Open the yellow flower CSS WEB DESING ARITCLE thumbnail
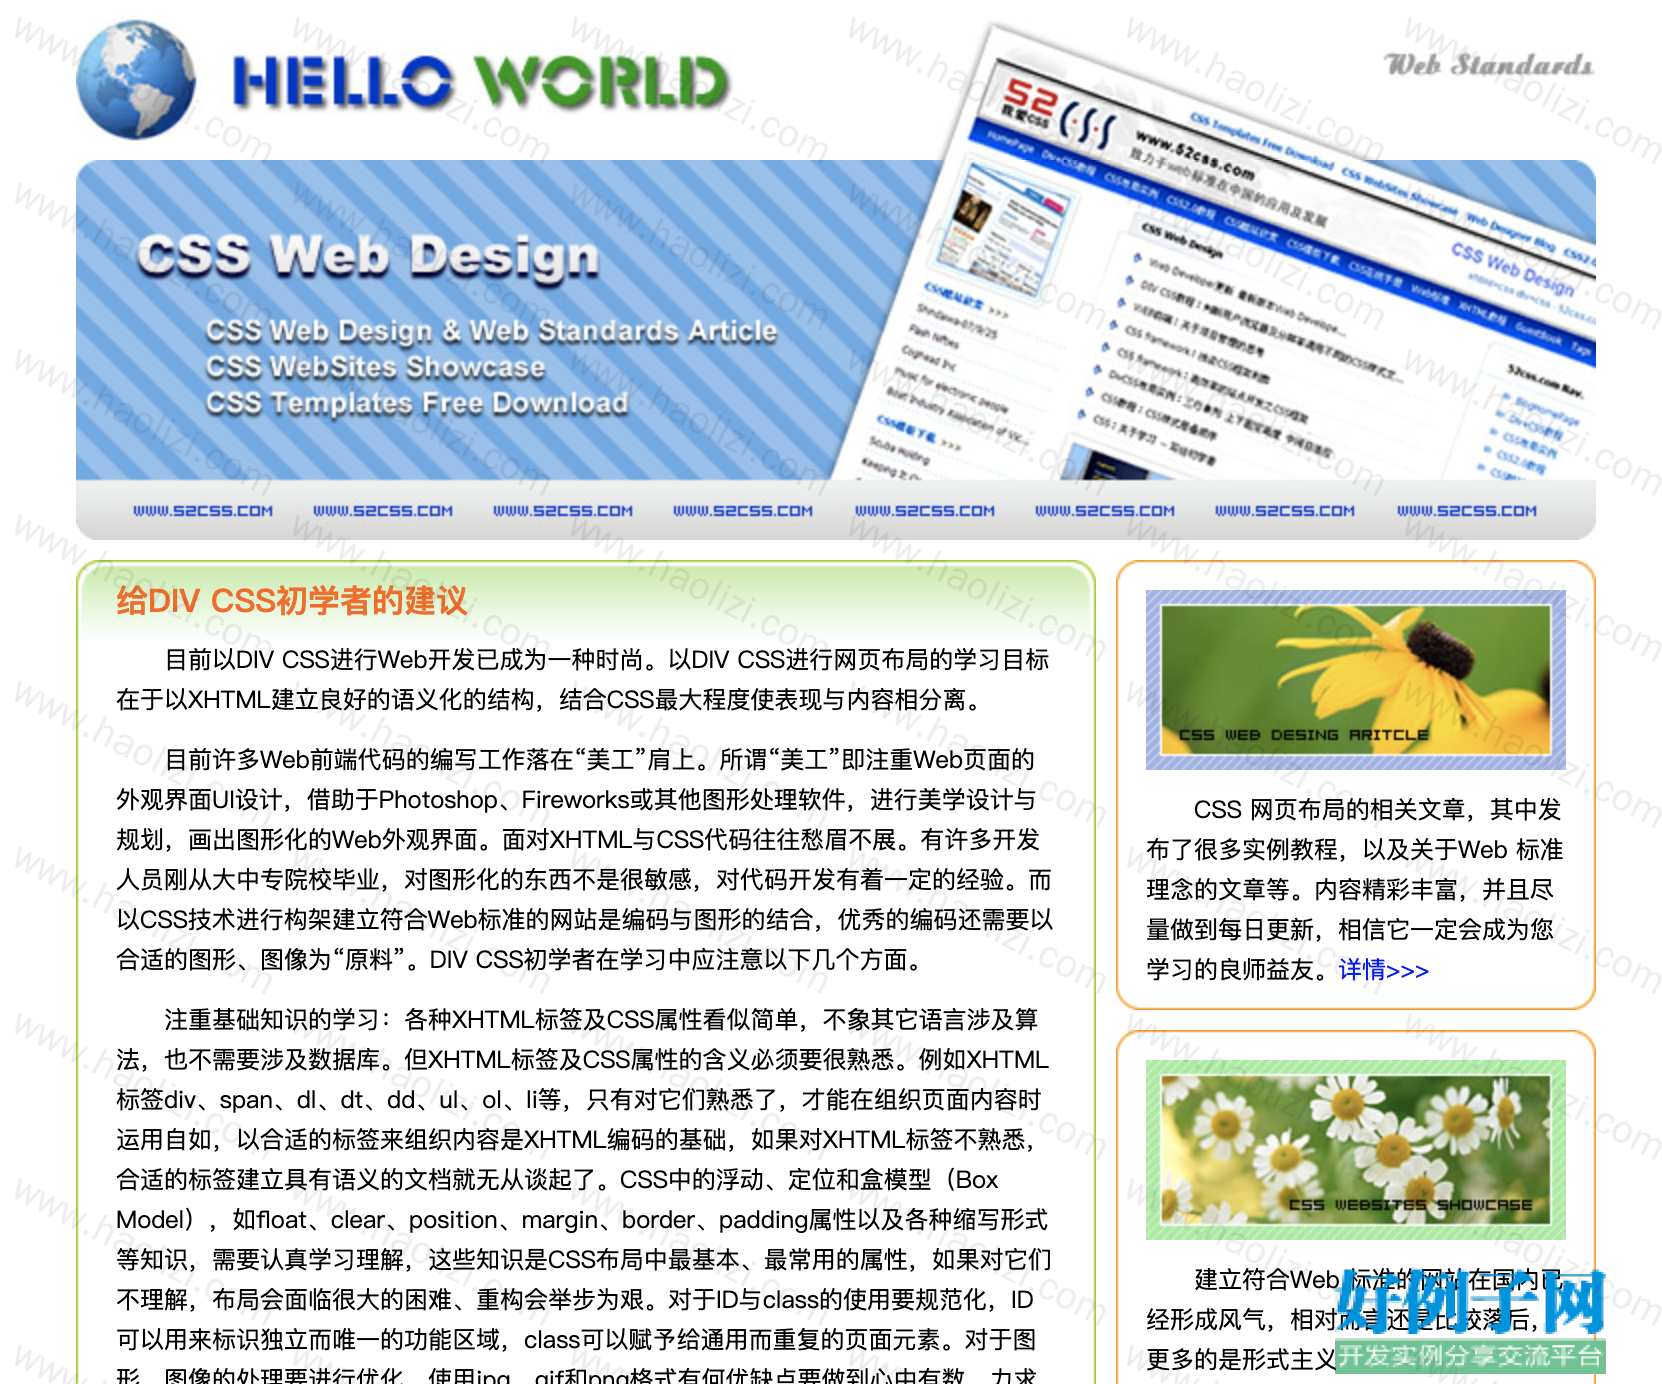The image size is (1662, 1384). pos(1356,680)
